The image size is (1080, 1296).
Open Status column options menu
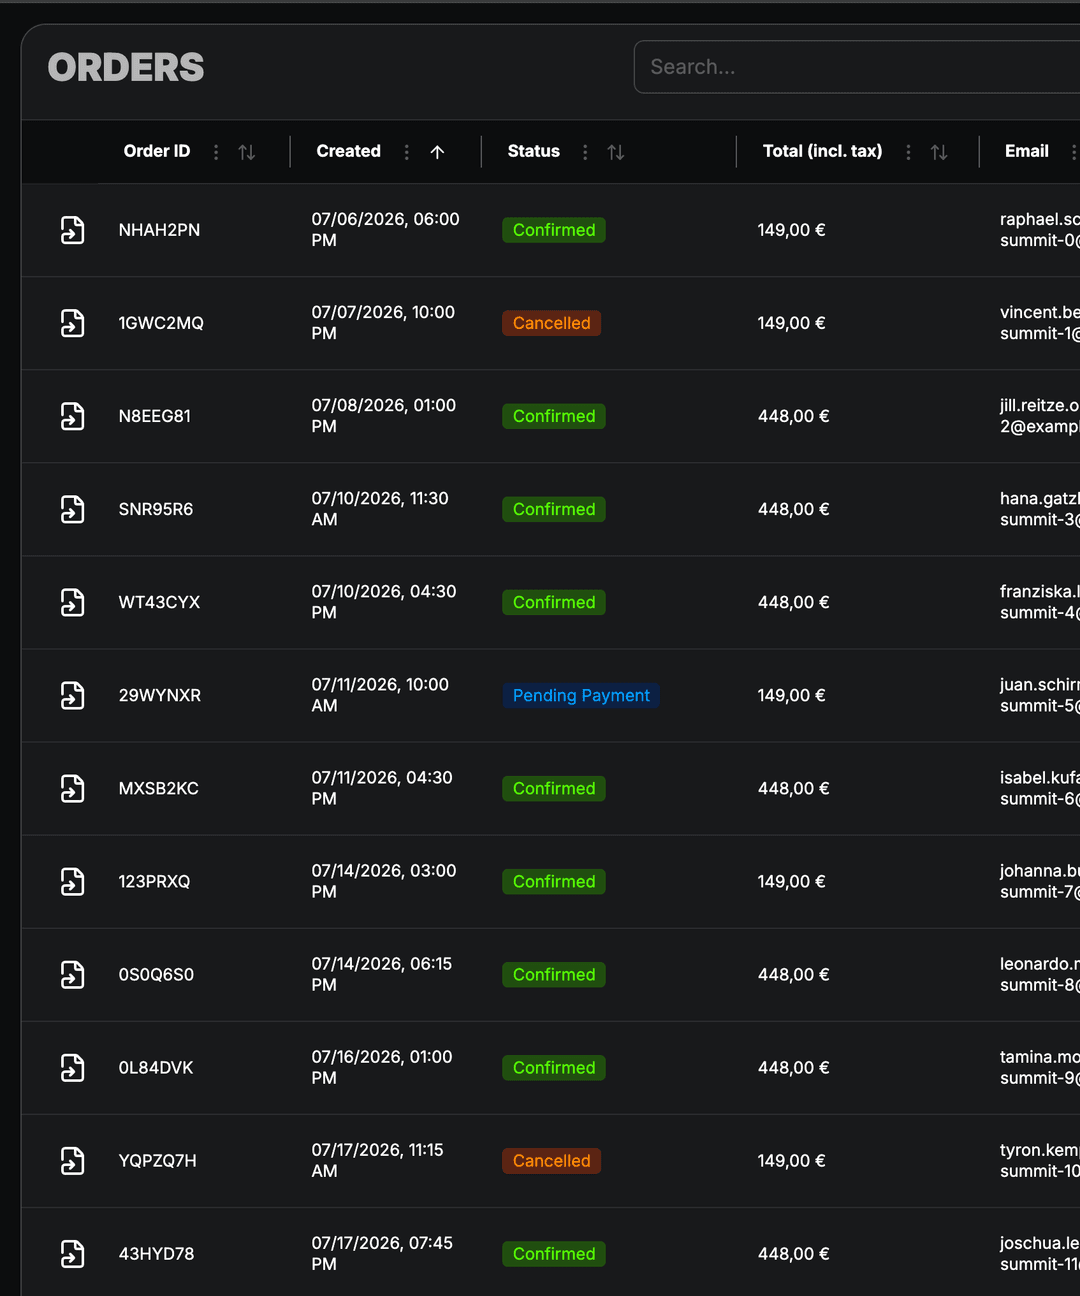[585, 152]
